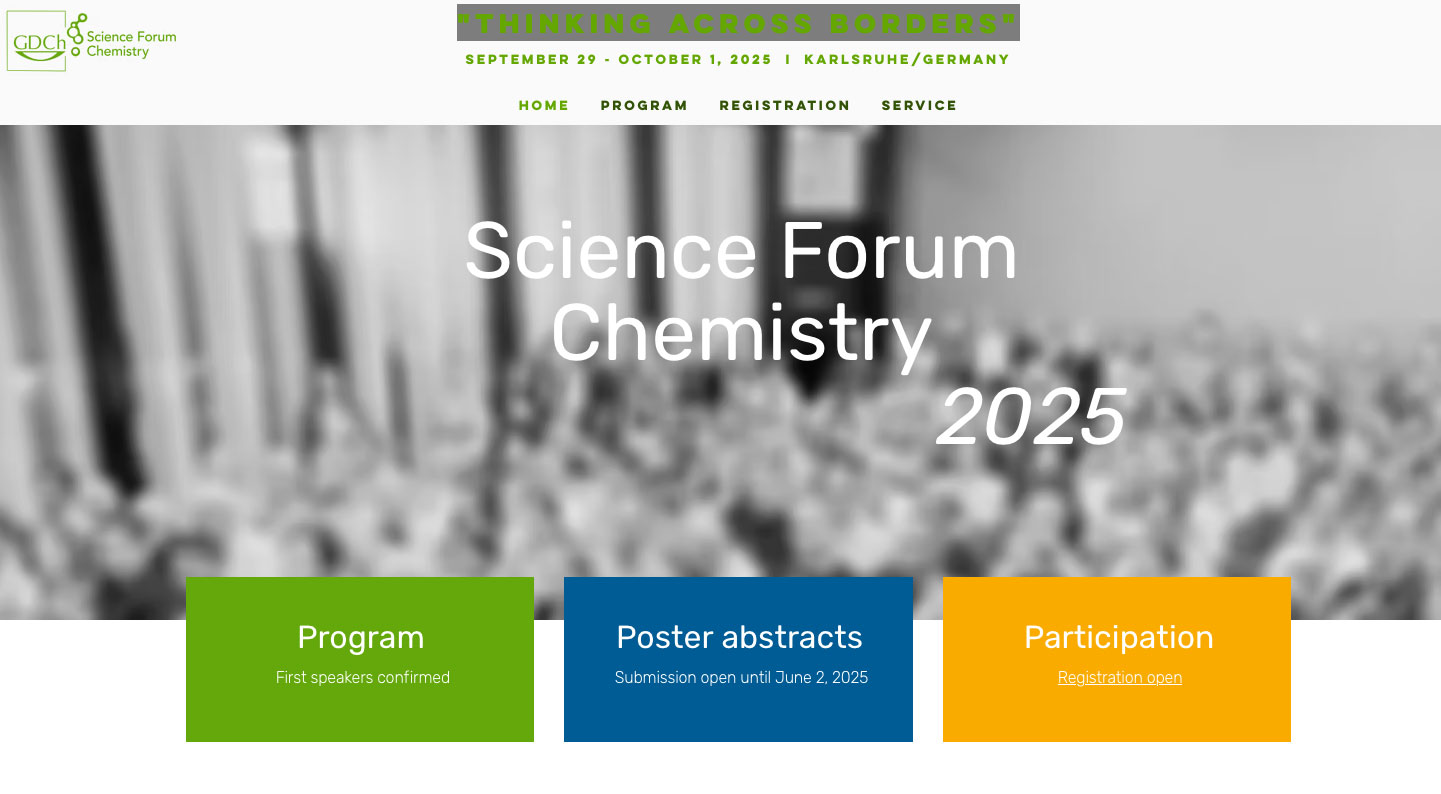Open the blue Poster abstracts card

point(738,659)
